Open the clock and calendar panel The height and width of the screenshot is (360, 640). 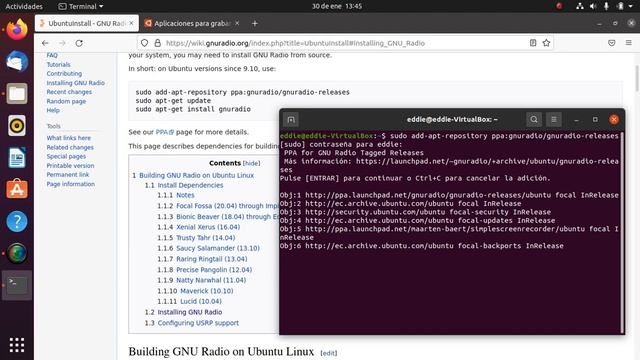click(337, 6)
